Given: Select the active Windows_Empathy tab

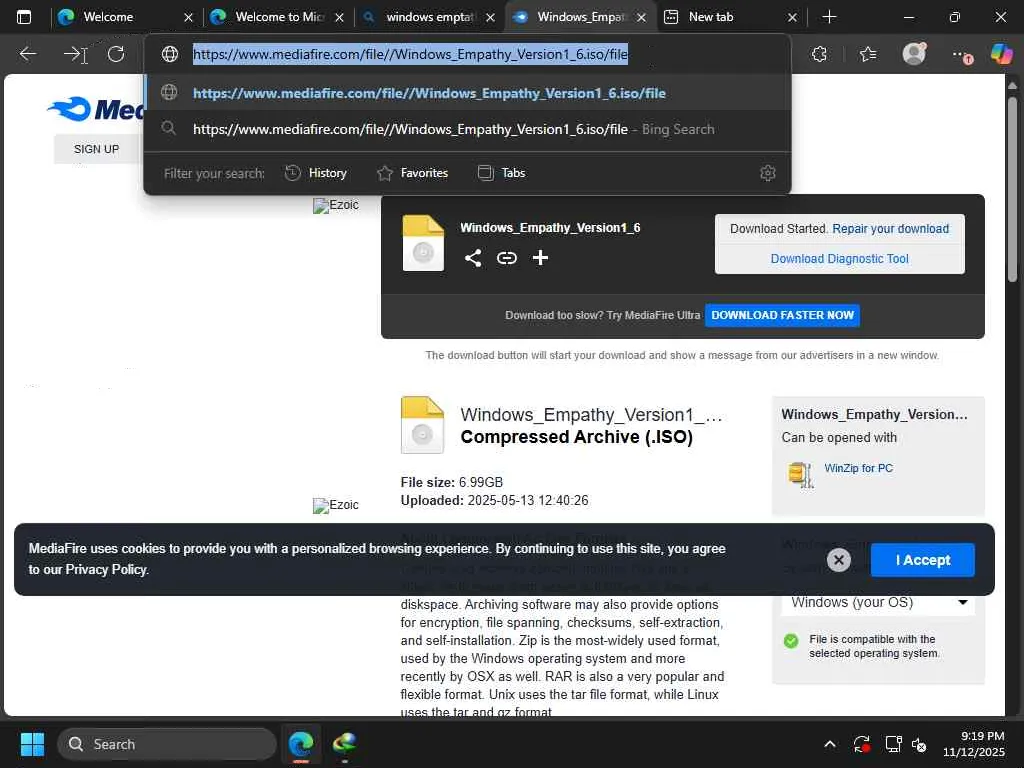Looking at the screenshot, I should point(580,17).
